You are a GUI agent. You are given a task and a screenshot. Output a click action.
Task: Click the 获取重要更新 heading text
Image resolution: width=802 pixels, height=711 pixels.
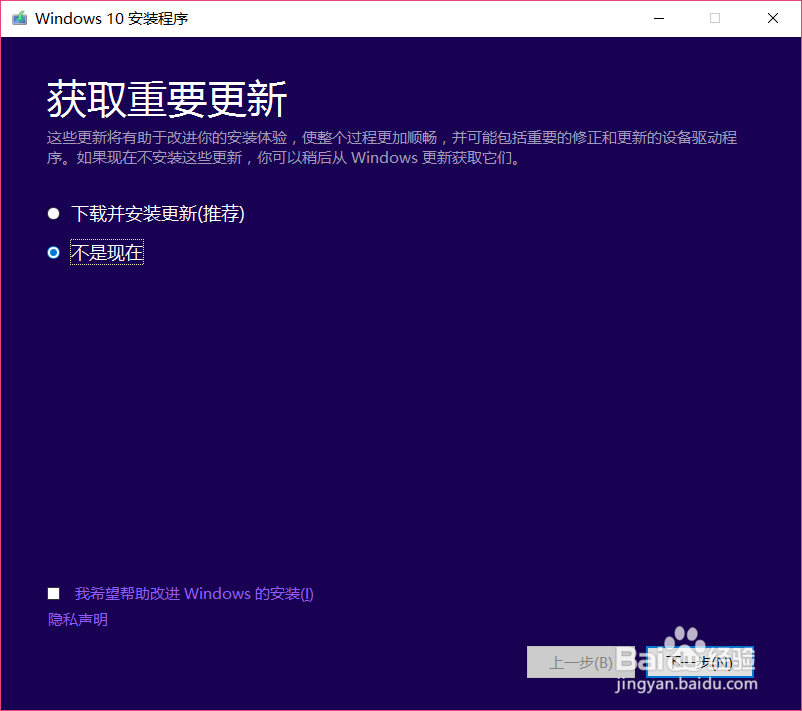coord(167,99)
